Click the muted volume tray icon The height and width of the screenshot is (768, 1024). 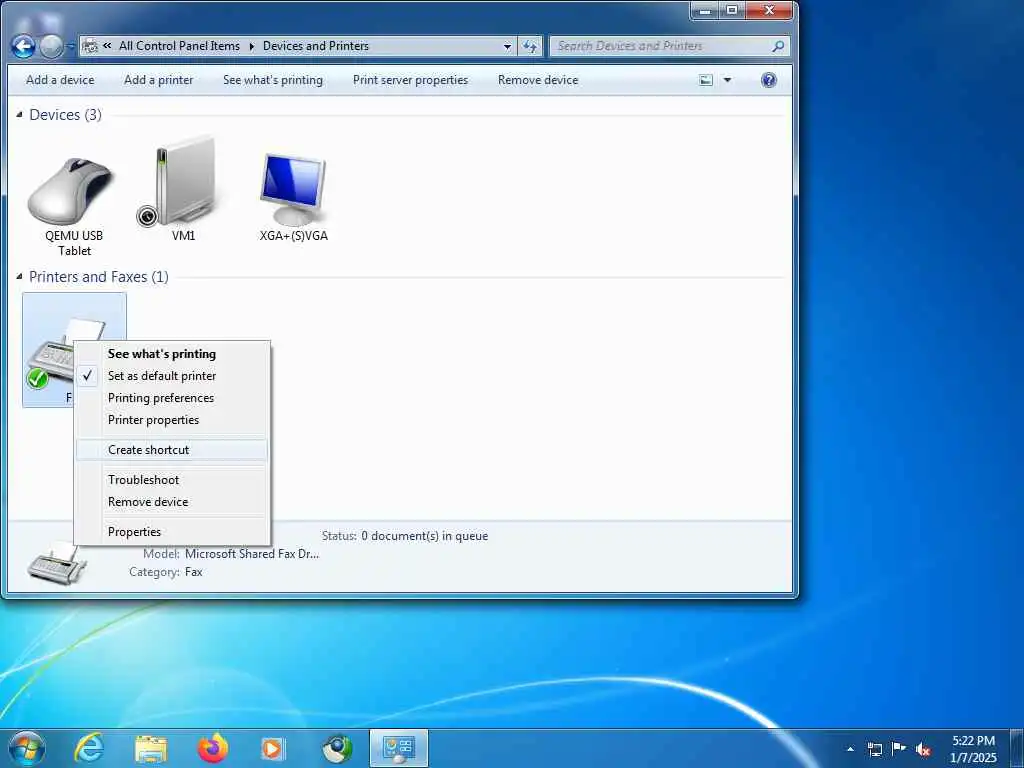click(923, 749)
